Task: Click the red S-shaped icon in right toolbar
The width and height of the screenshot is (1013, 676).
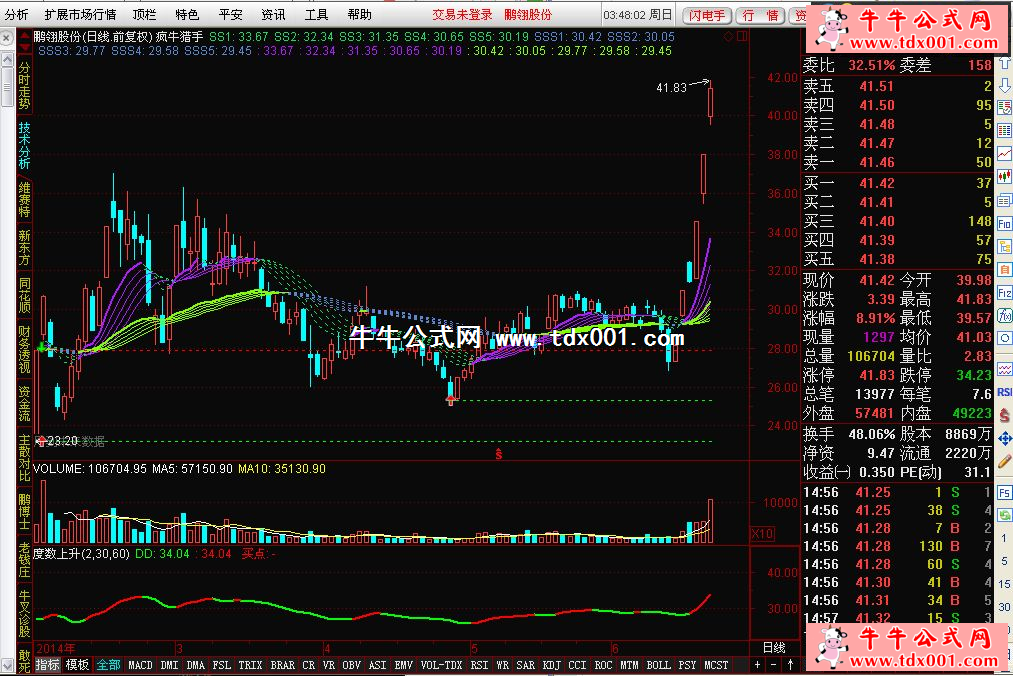Action: tap(1005, 416)
